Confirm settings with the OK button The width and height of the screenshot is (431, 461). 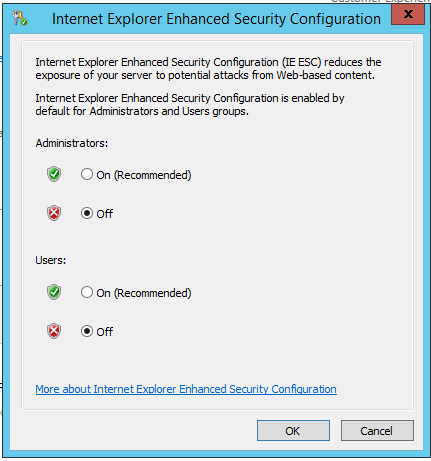pyautogui.click(x=293, y=431)
